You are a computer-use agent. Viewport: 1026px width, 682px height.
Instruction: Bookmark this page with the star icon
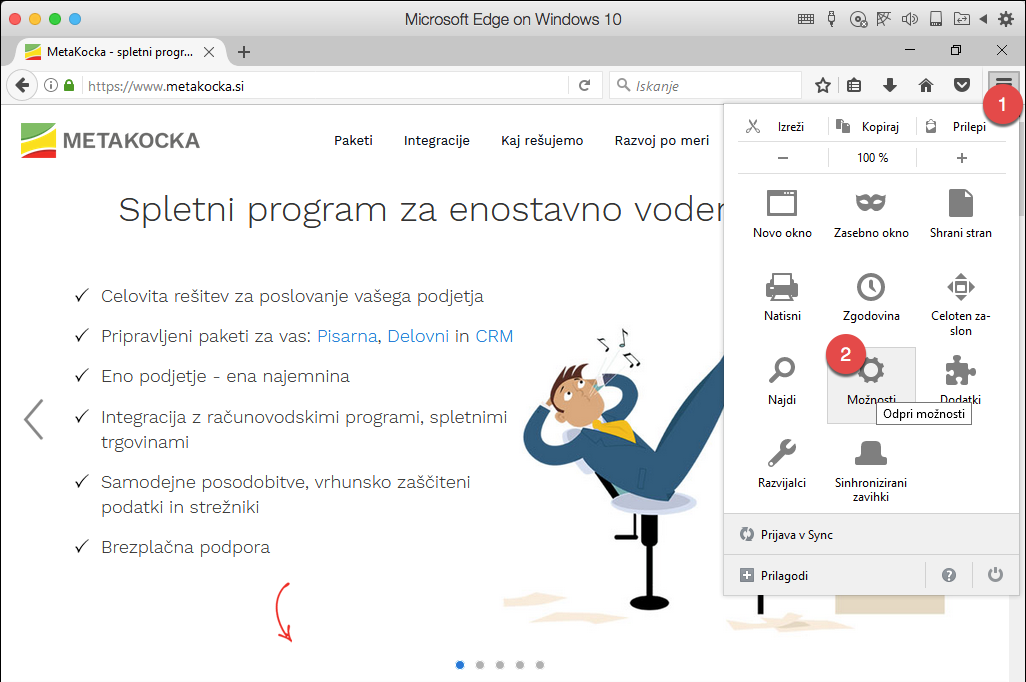click(823, 85)
